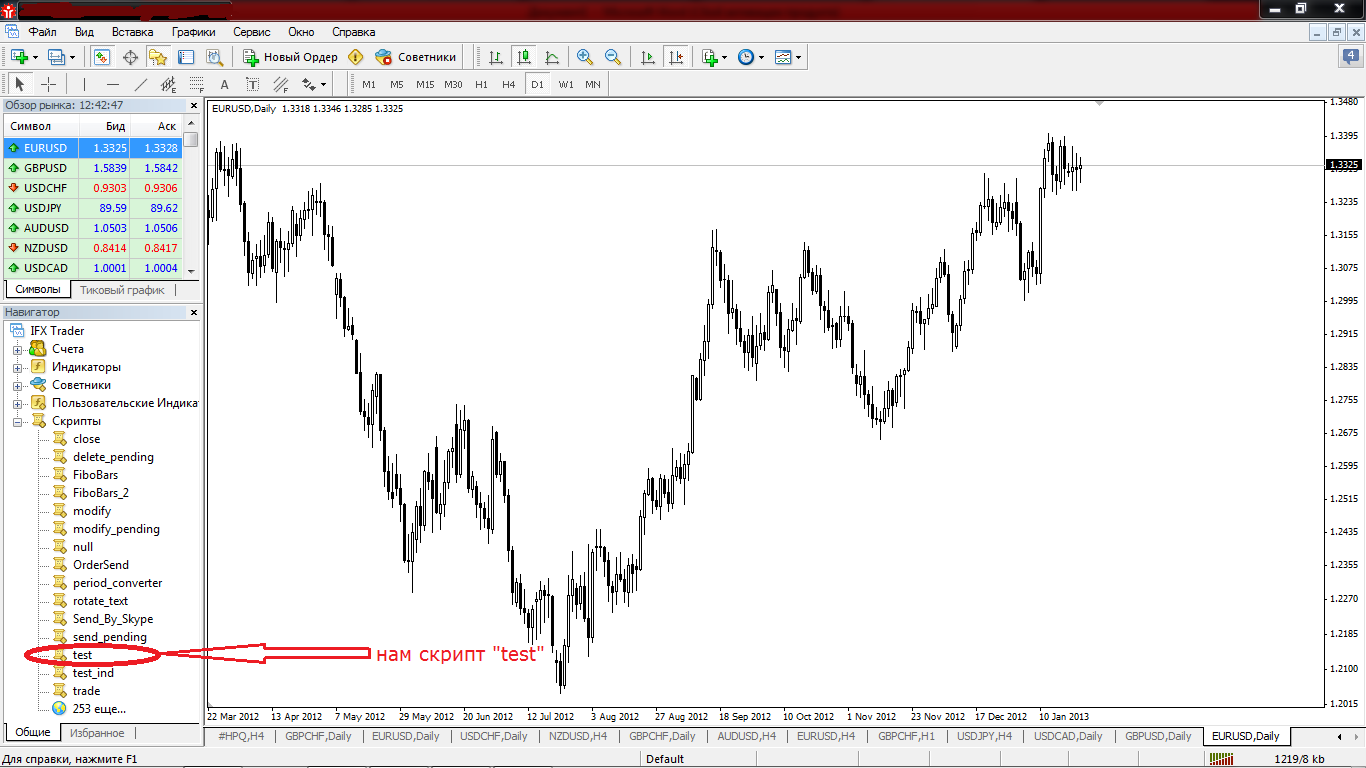Open the Графики menu
Image resolution: width=1366 pixels, height=768 pixels.
pyautogui.click(x=193, y=32)
